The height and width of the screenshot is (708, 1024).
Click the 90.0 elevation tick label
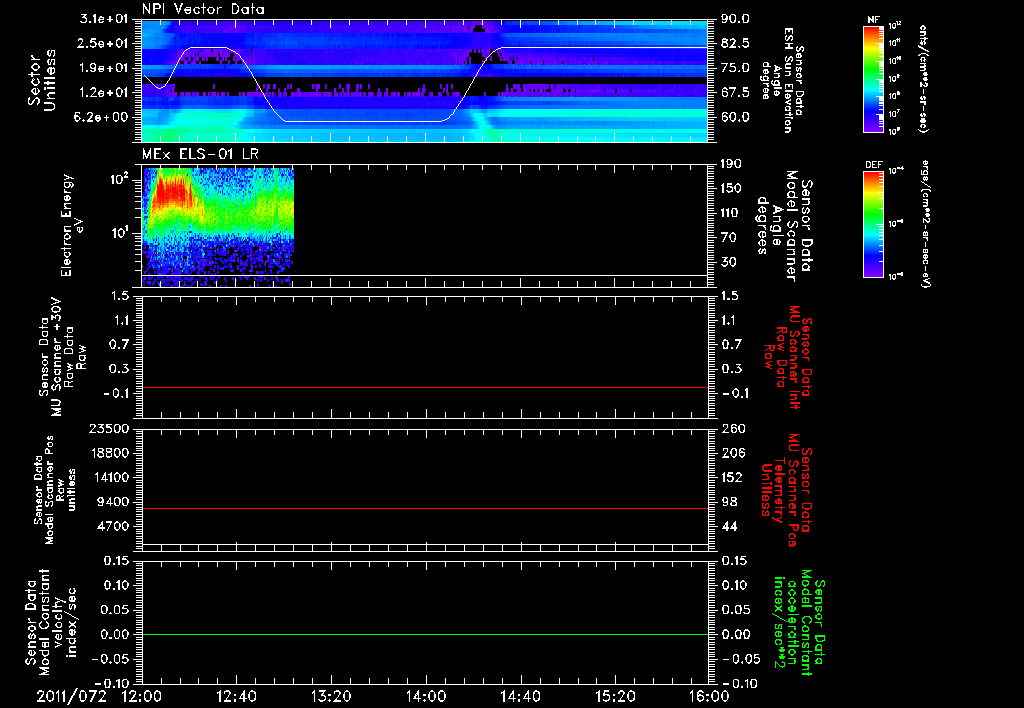pos(735,19)
